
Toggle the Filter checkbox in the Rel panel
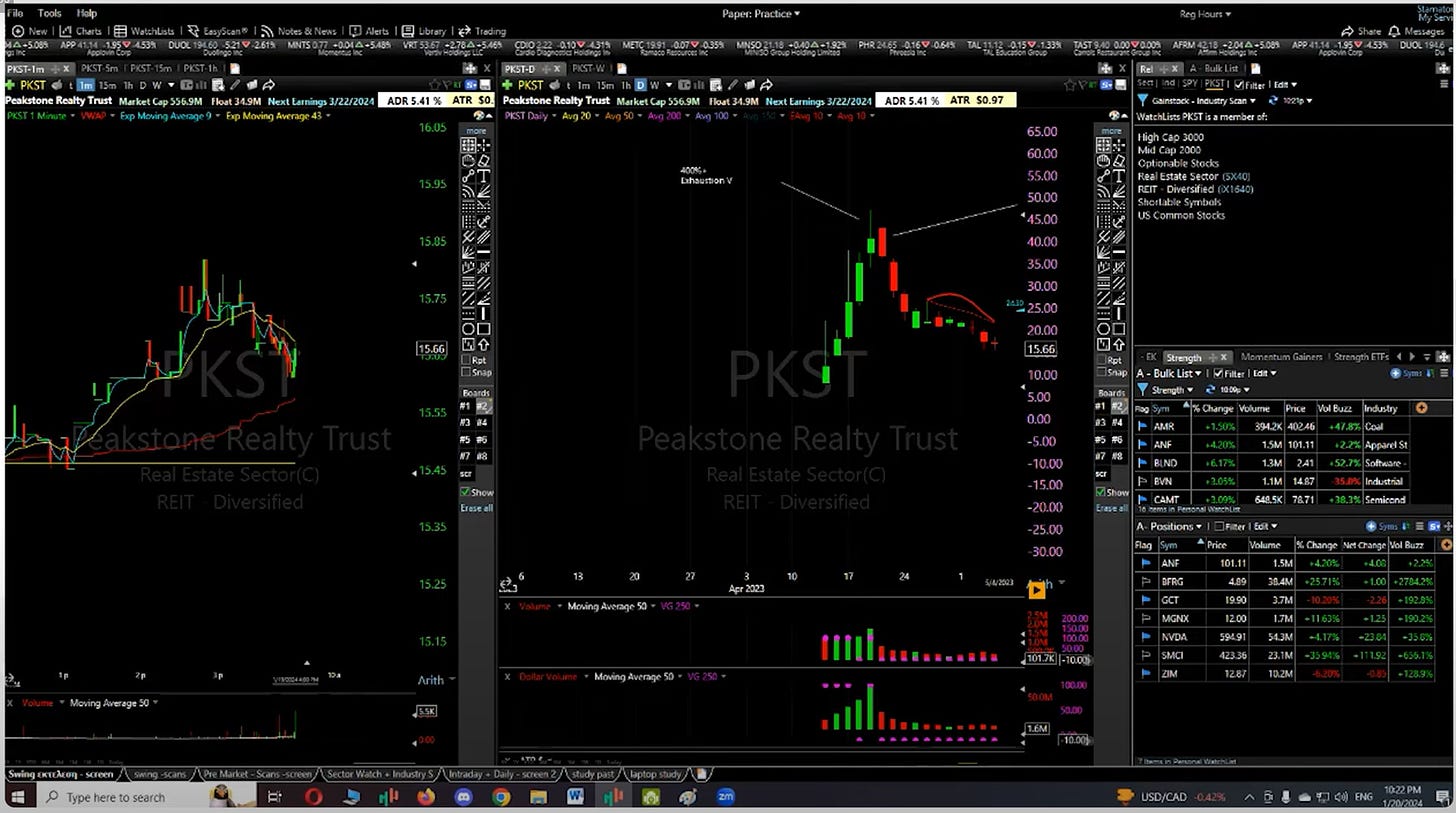1238,85
